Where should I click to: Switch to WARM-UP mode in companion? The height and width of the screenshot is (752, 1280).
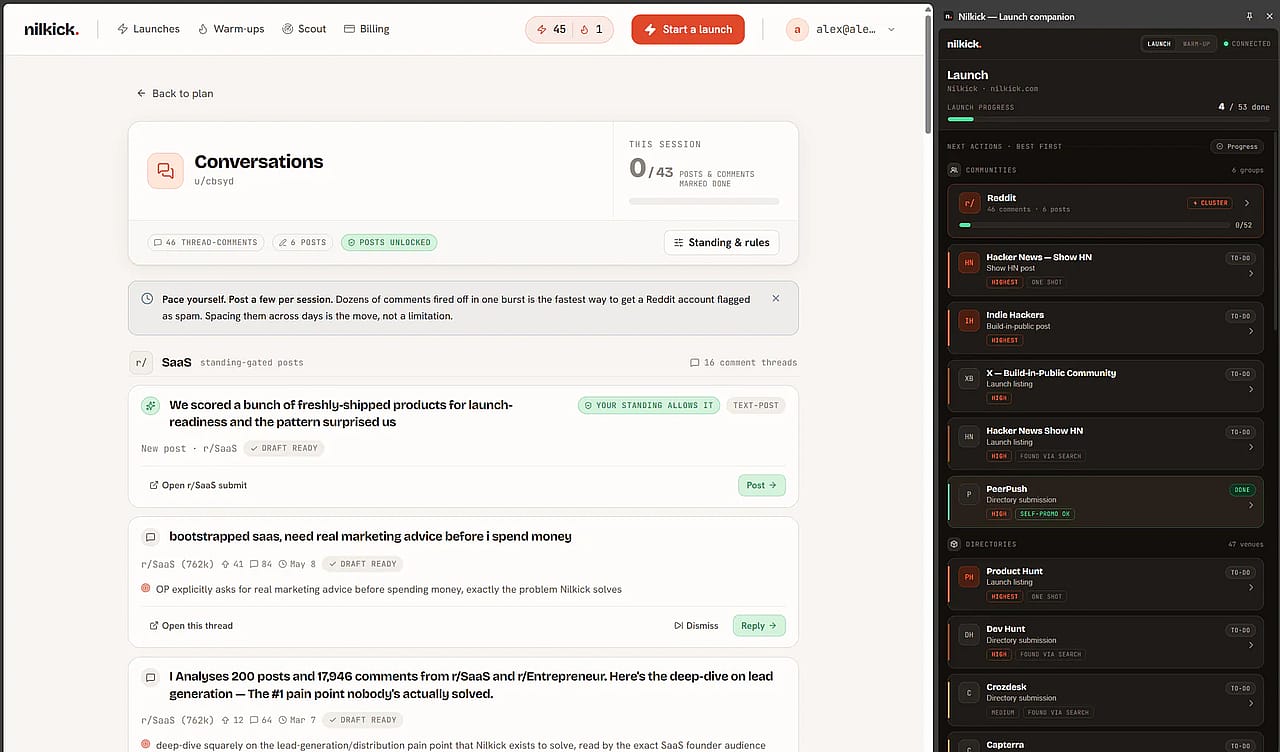pyautogui.click(x=1196, y=44)
